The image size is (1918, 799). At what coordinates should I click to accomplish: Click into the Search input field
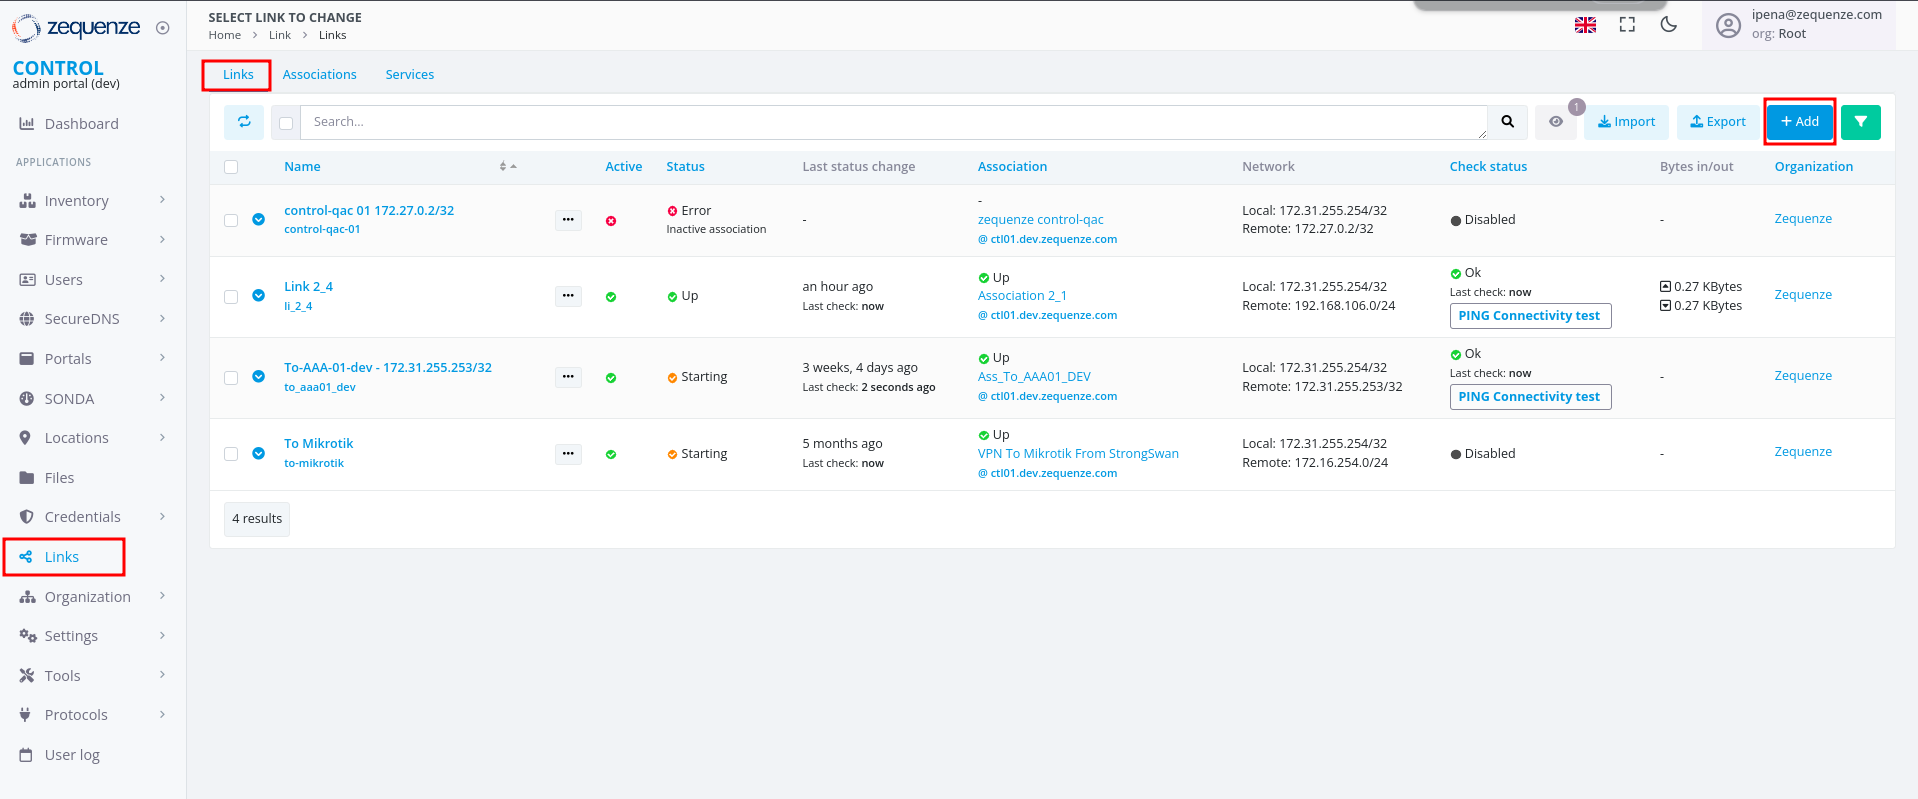click(890, 122)
